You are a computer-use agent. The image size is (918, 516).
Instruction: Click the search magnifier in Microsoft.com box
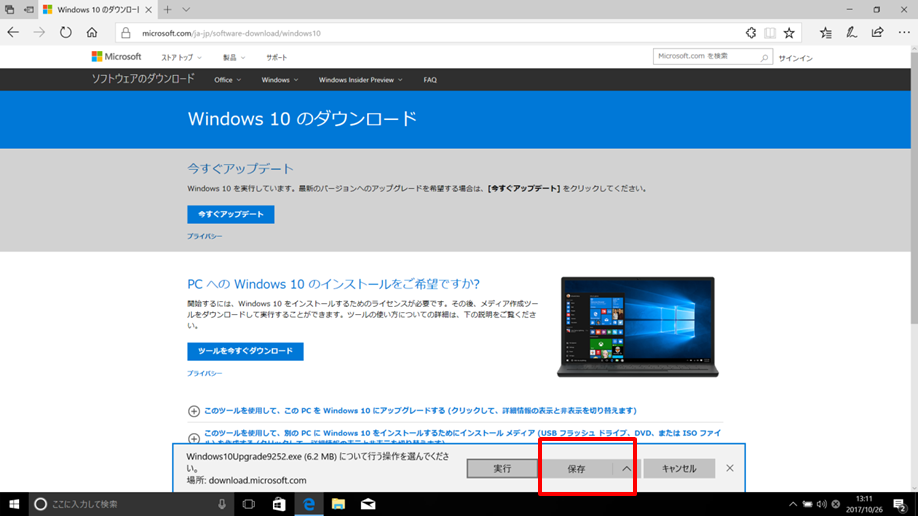764,57
